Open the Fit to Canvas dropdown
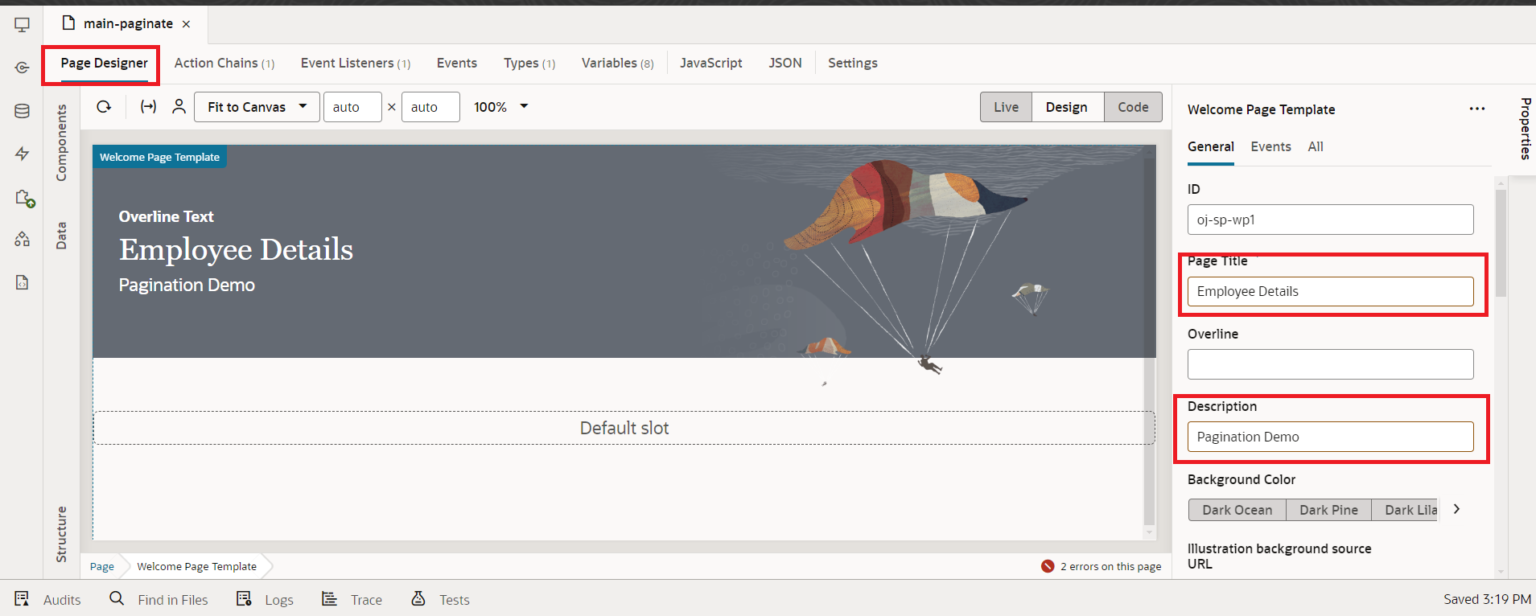The image size is (1536, 616). [x=256, y=107]
